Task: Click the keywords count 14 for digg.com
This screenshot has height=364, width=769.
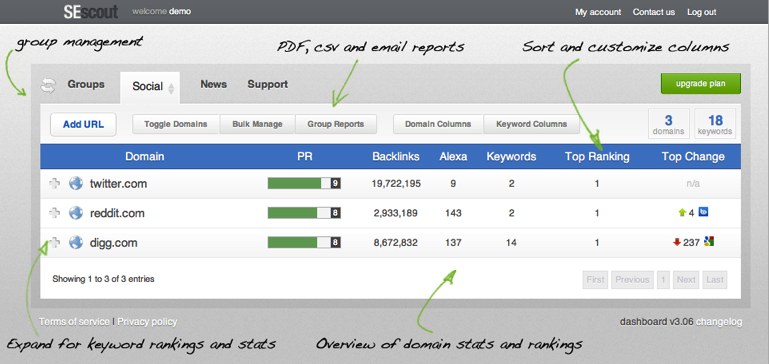Action: pyautogui.click(x=512, y=242)
